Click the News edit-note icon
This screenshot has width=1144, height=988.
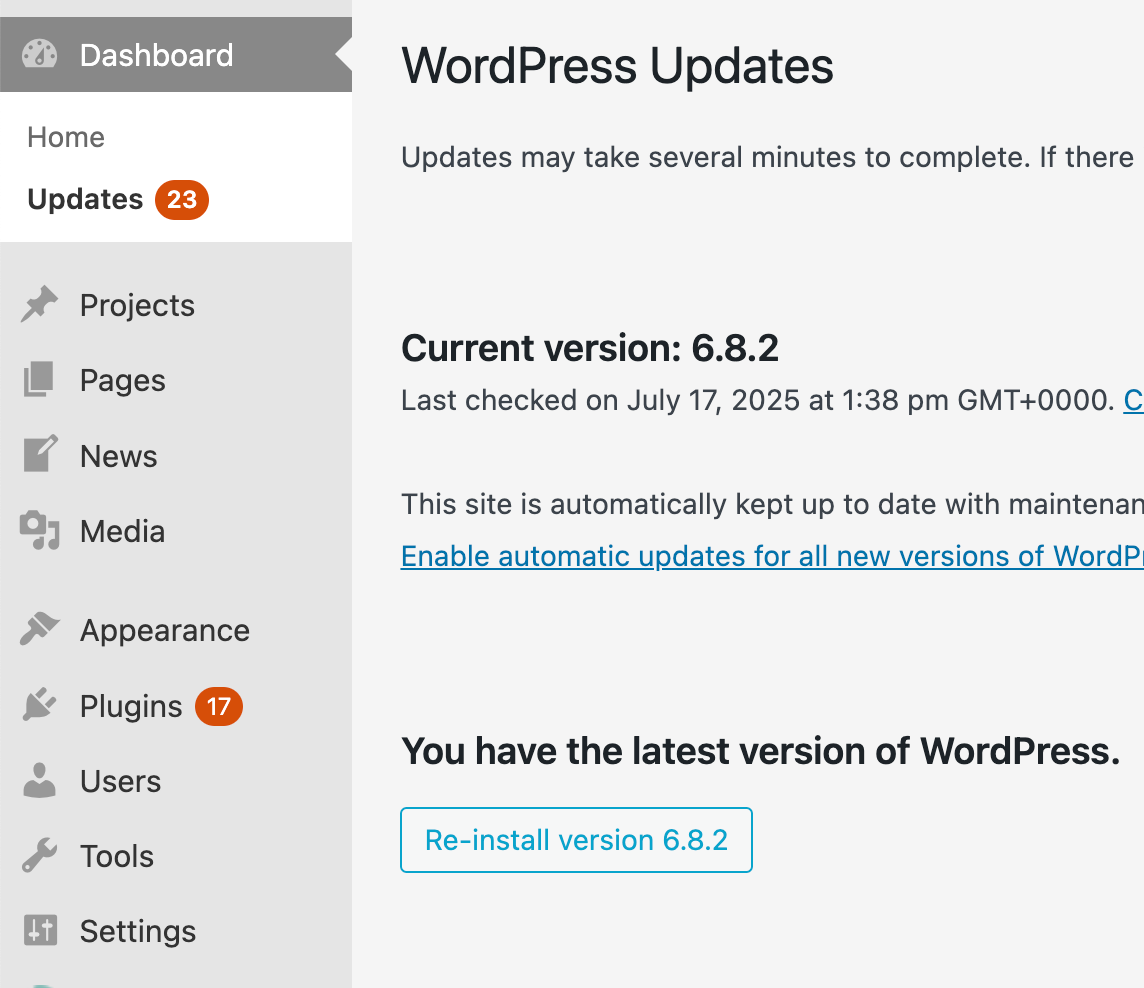click(x=40, y=456)
